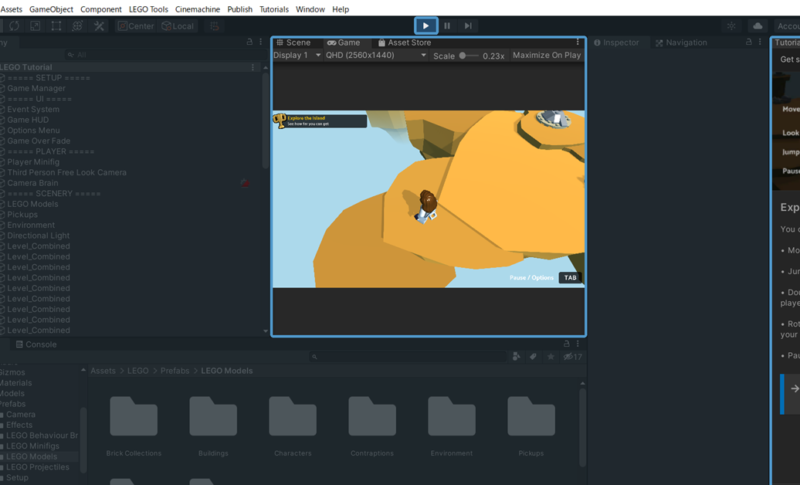The image size is (800, 485).
Task: Toggle grid snapping icon in the toolbar
Action: pyautogui.click(x=214, y=26)
